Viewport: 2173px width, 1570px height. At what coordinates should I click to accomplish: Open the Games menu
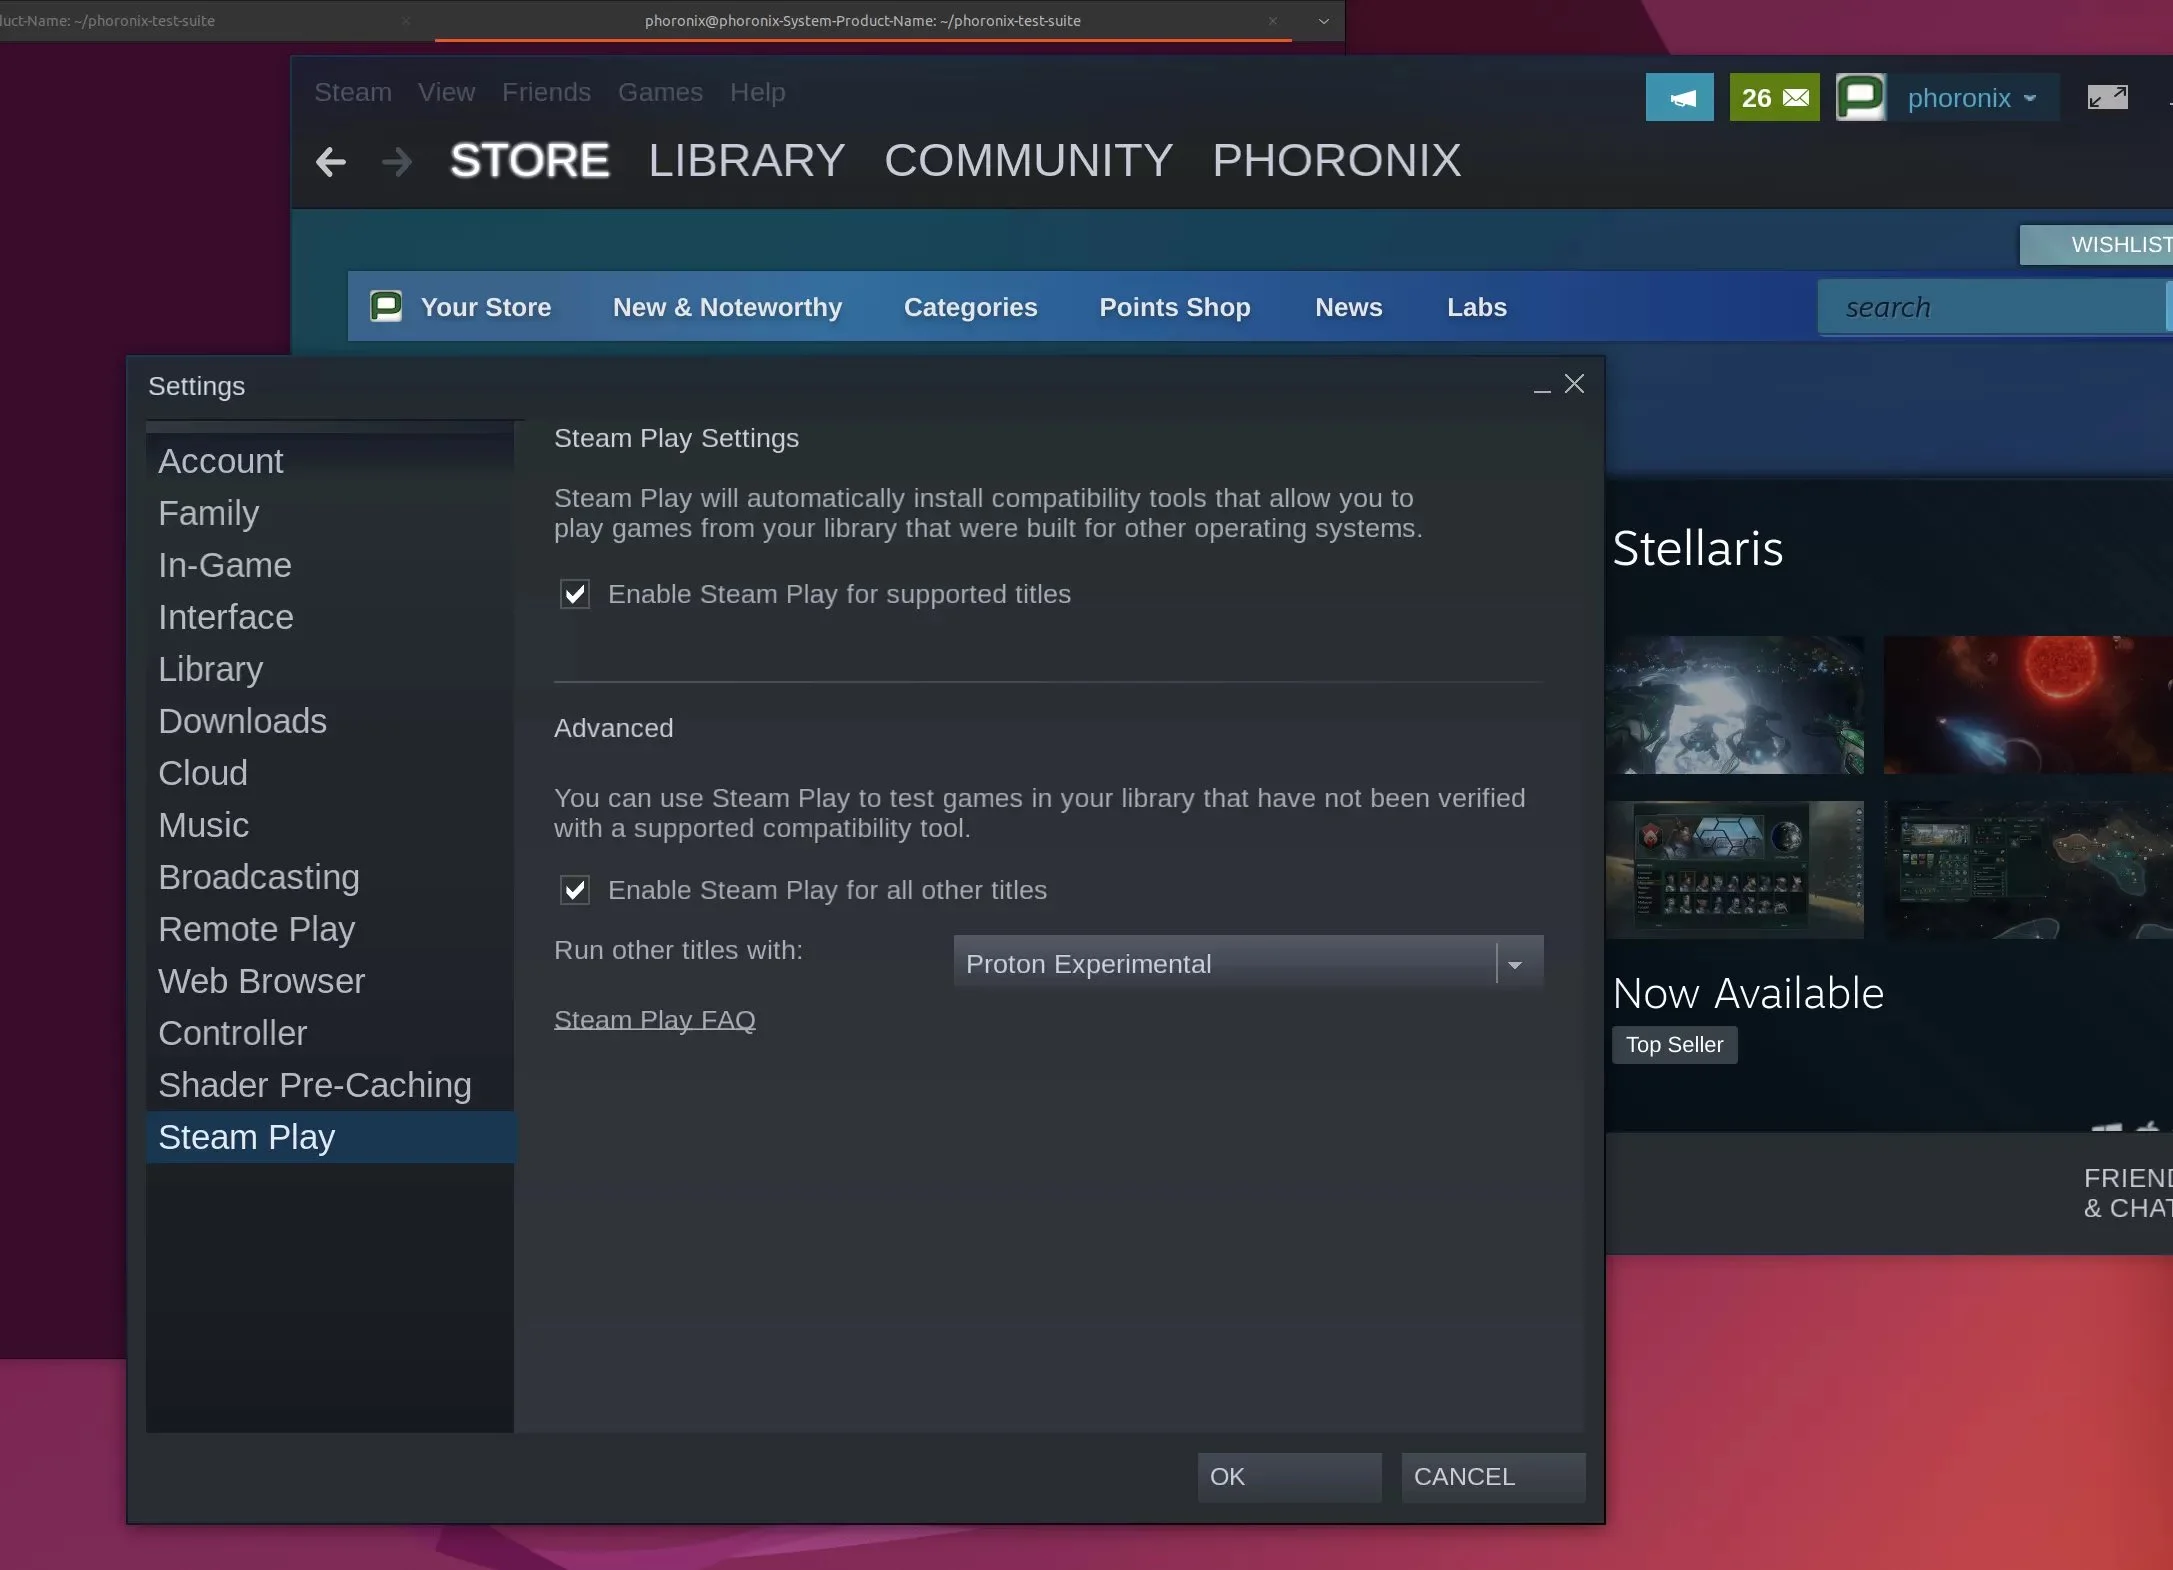pos(660,92)
